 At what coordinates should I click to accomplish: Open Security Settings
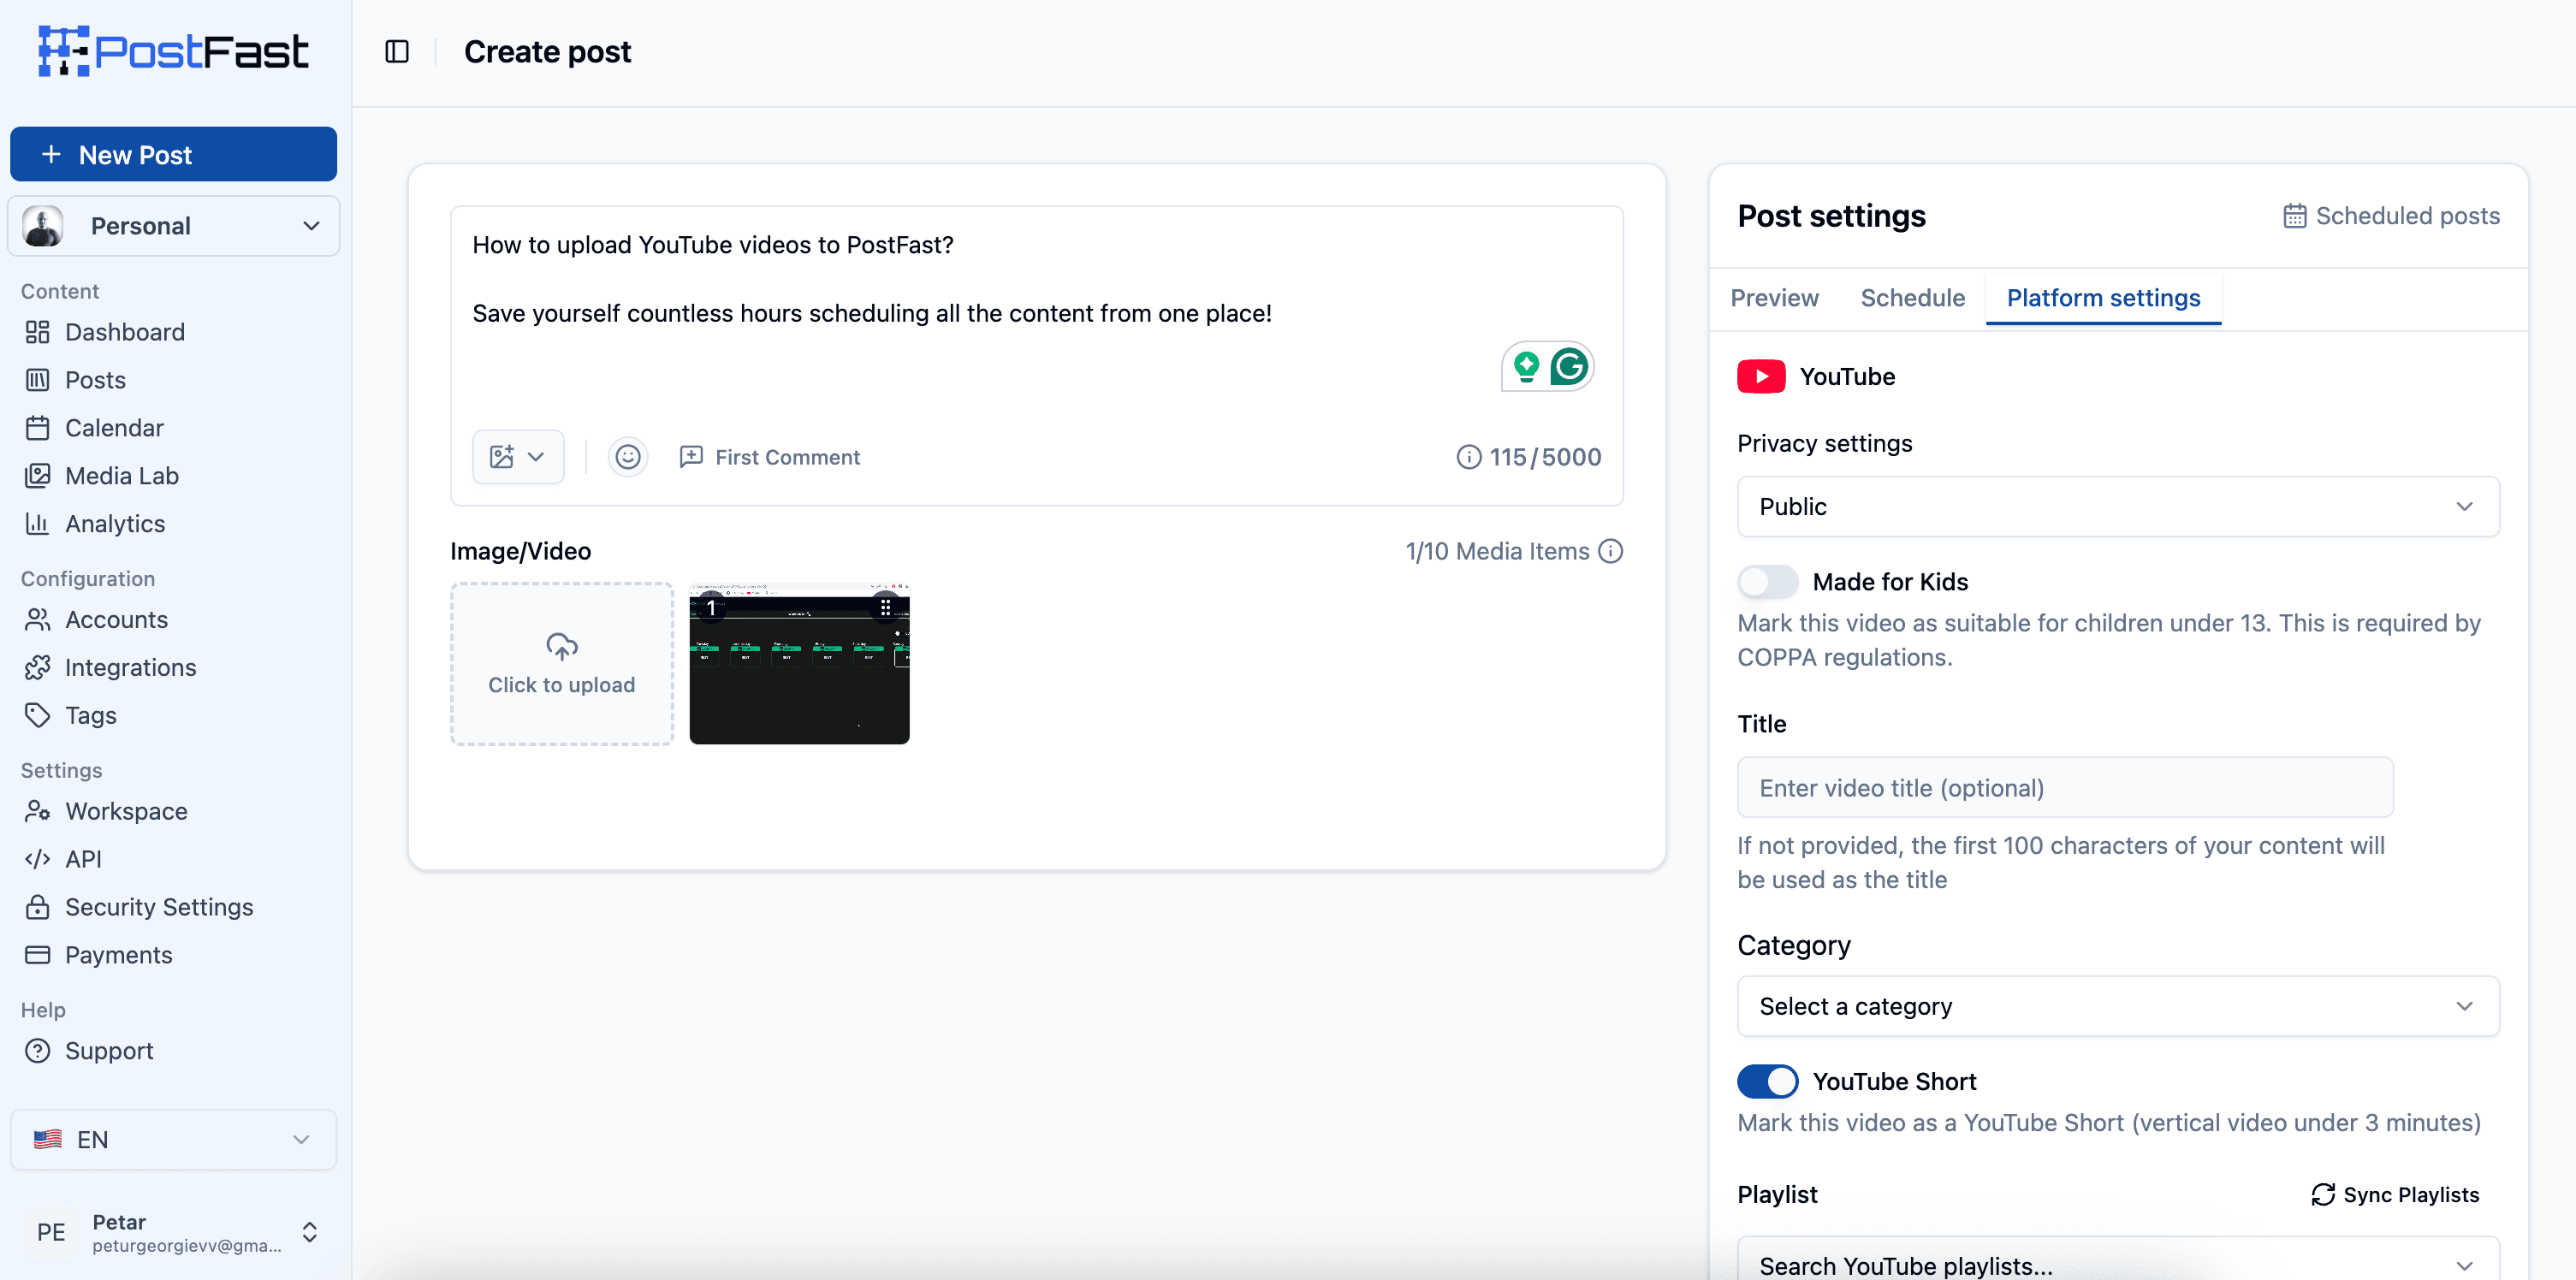(x=158, y=907)
